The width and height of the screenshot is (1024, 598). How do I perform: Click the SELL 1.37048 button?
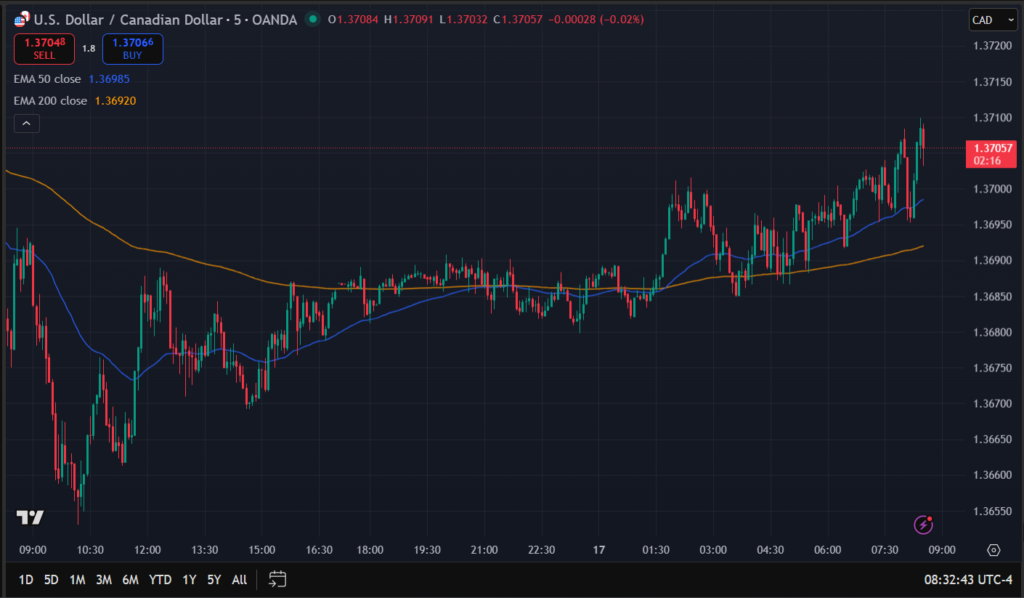[44, 49]
